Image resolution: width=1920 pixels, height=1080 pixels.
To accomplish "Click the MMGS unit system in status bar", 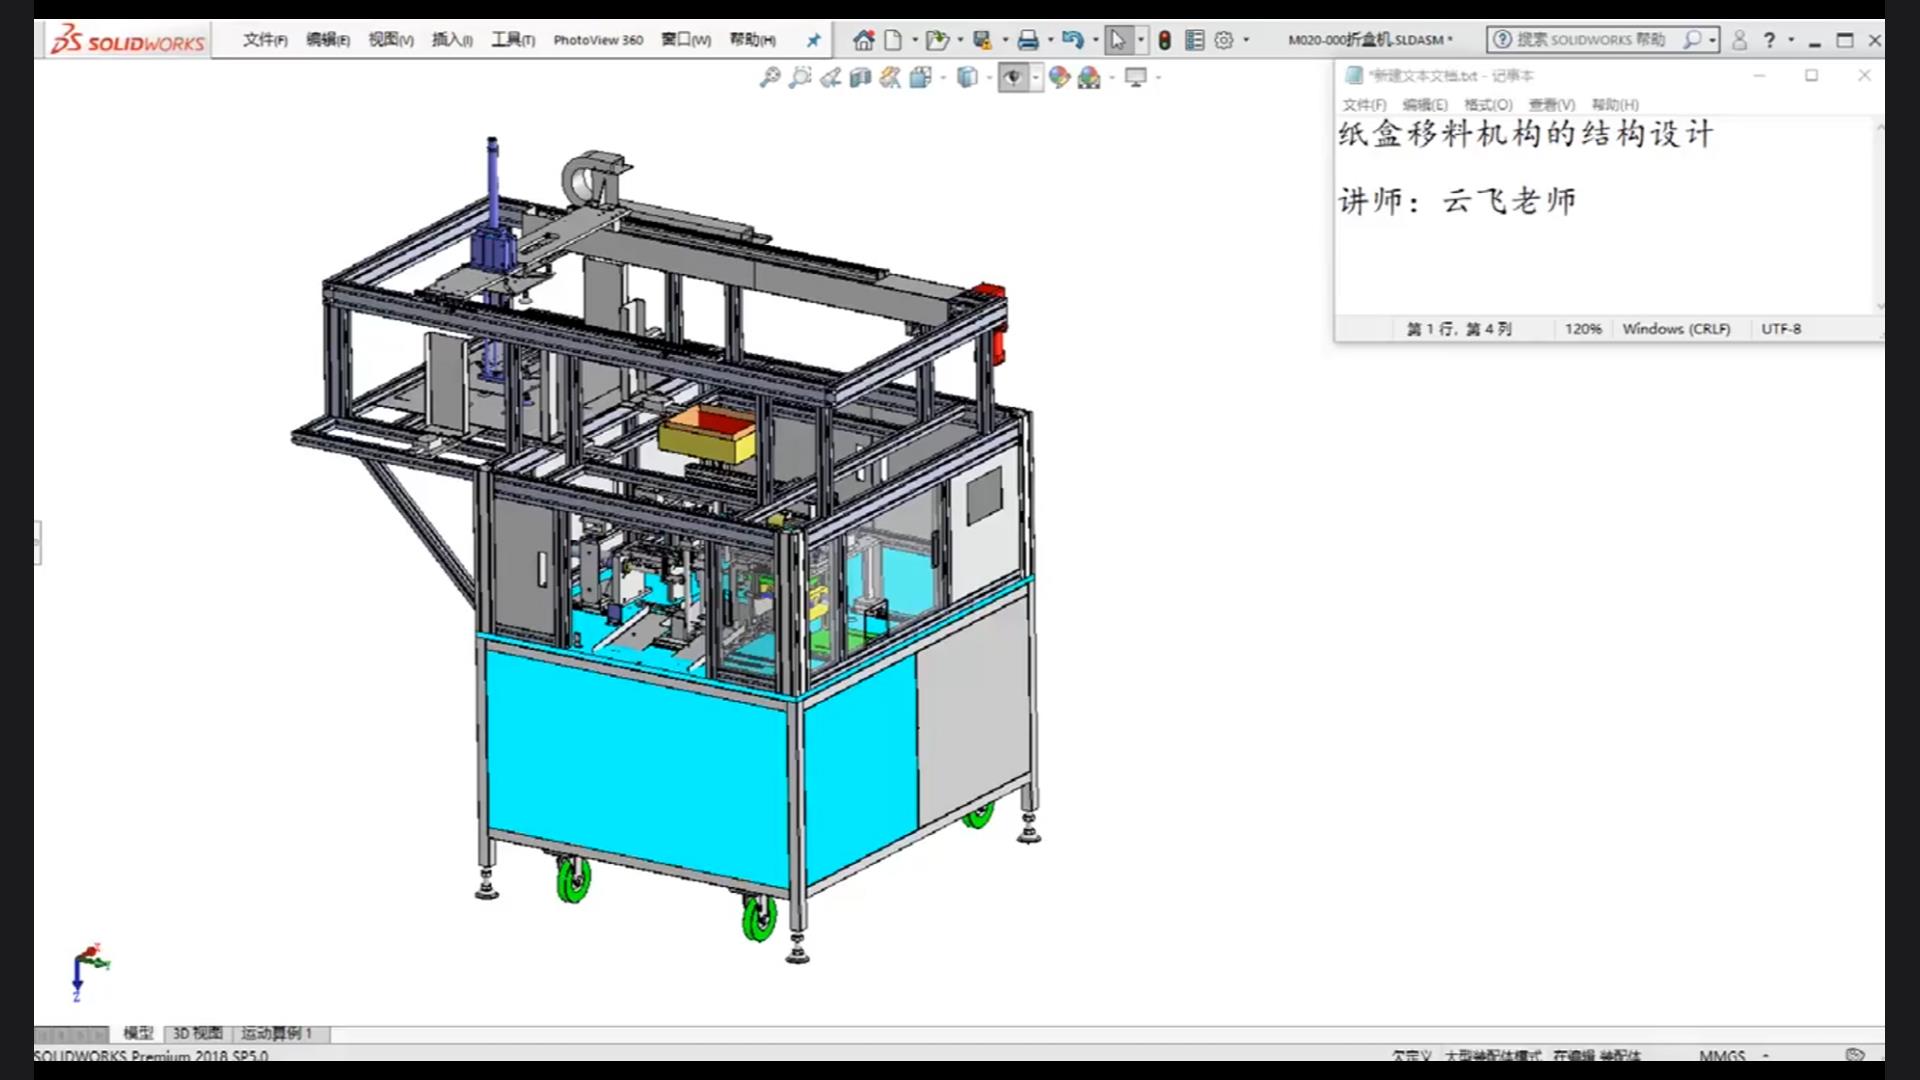I will tap(1722, 1055).
